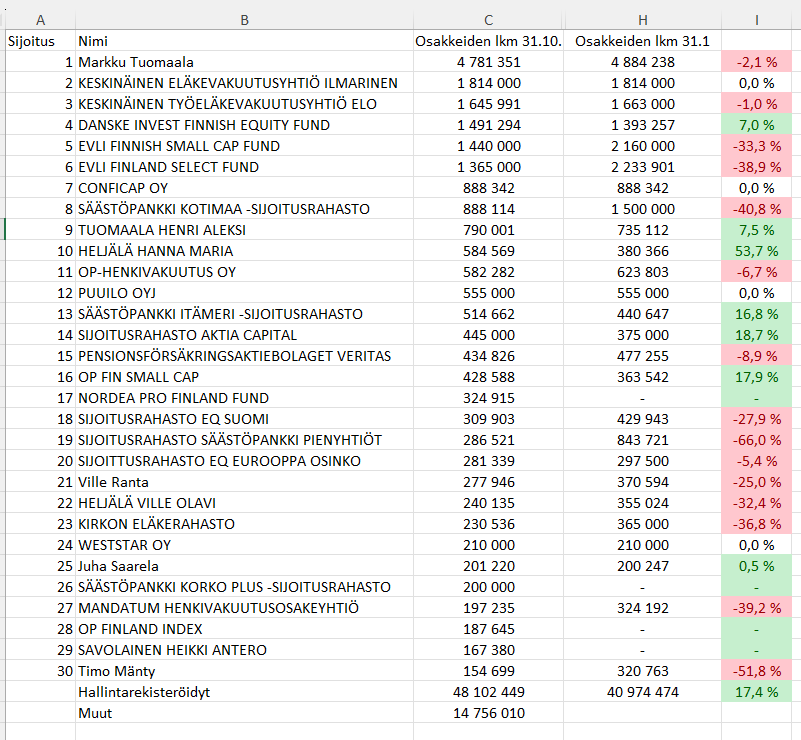Select the "Markku Tuomaala" name cell
The width and height of the screenshot is (801, 740).
point(244,62)
